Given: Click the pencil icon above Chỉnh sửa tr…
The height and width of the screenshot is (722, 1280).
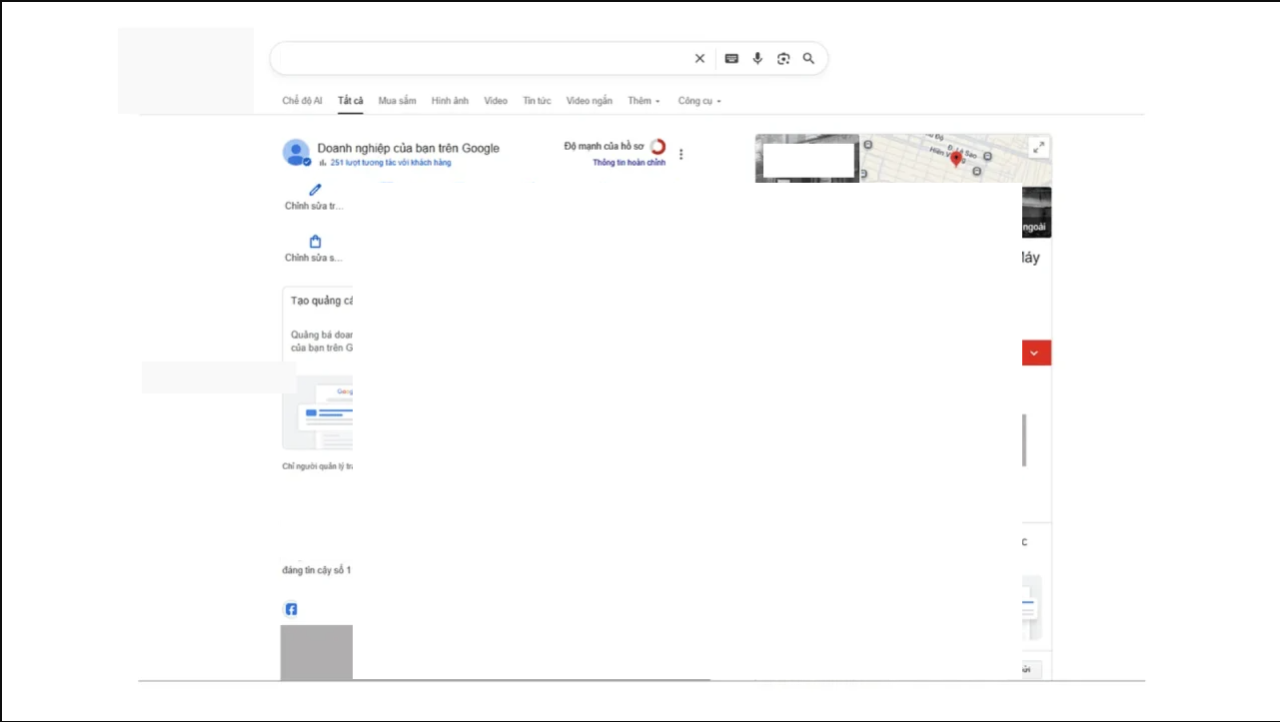Looking at the screenshot, I should point(315,189).
